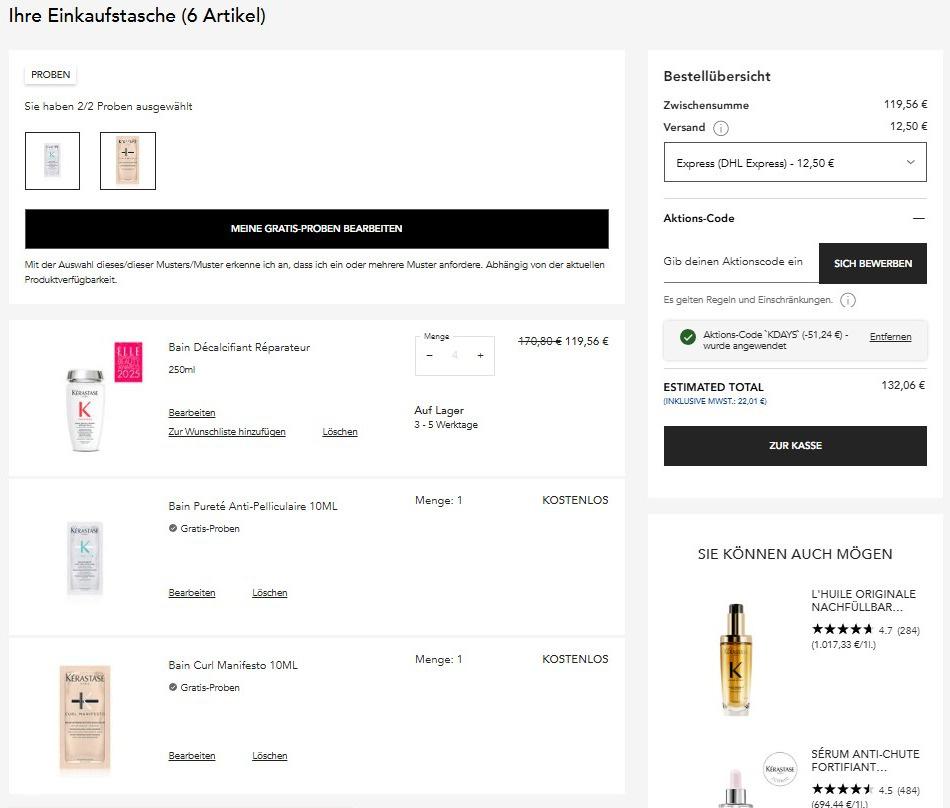Select the second sample thumbnail, Curl Manifesto
Viewport: 950px width, 808px height.
click(x=128, y=161)
